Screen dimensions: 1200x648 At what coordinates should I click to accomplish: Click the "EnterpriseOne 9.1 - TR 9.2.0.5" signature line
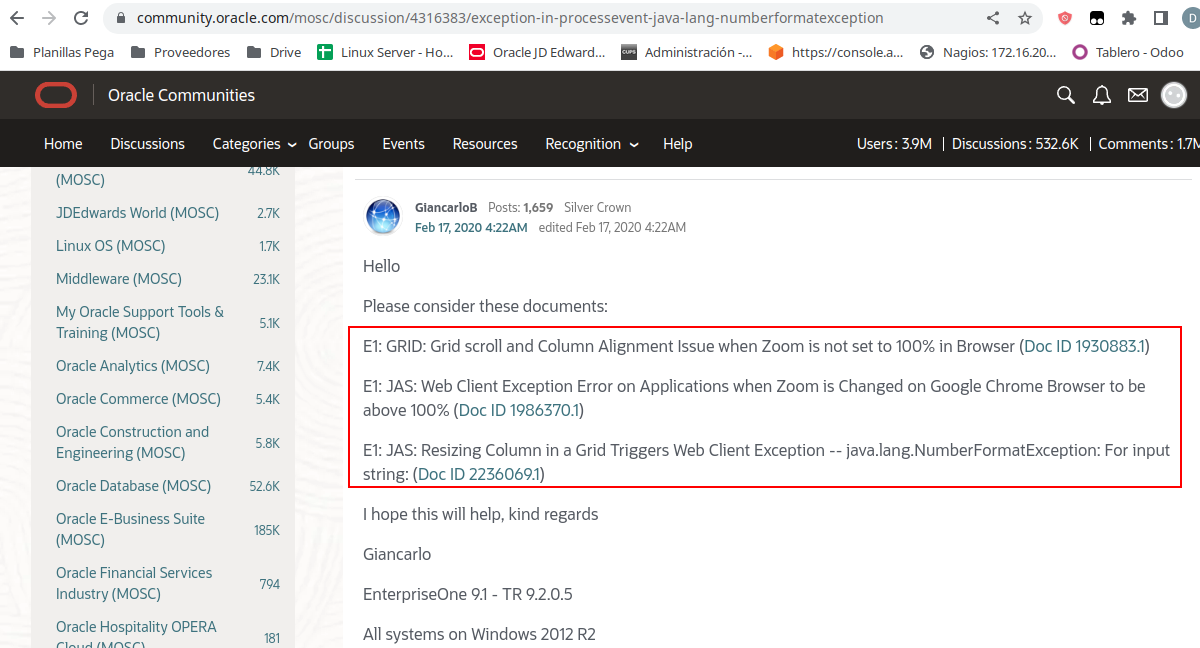[x=468, y=595]
